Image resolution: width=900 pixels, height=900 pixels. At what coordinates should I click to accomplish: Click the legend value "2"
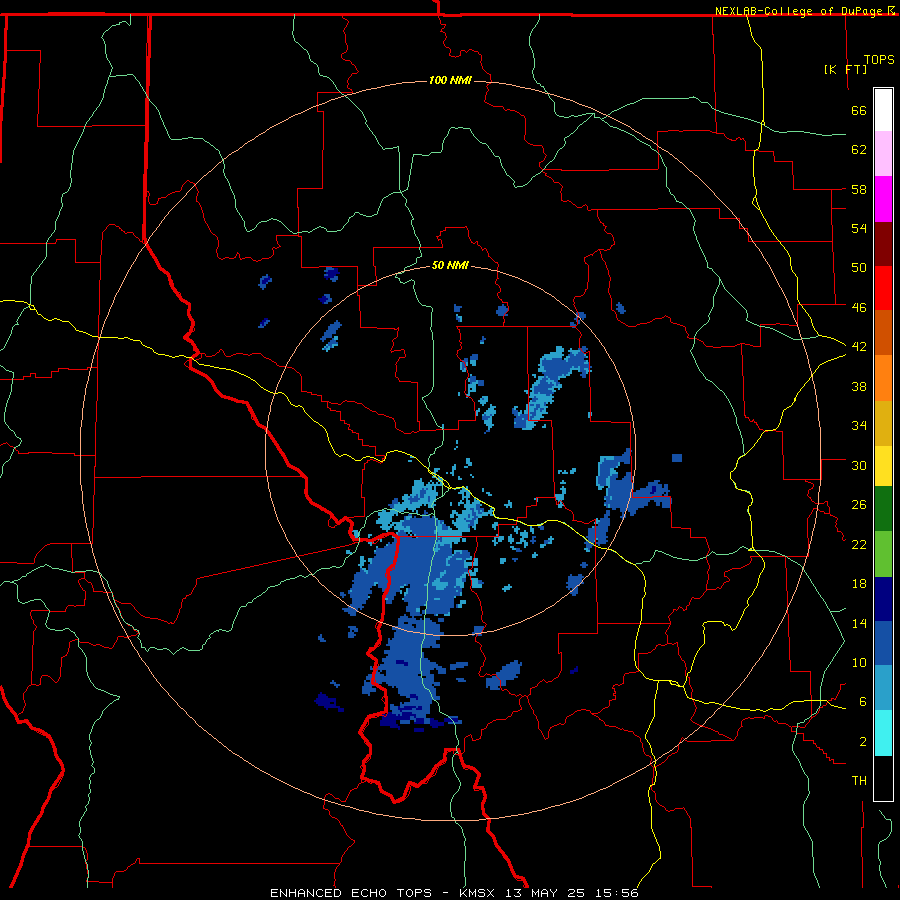coord(863,741)
